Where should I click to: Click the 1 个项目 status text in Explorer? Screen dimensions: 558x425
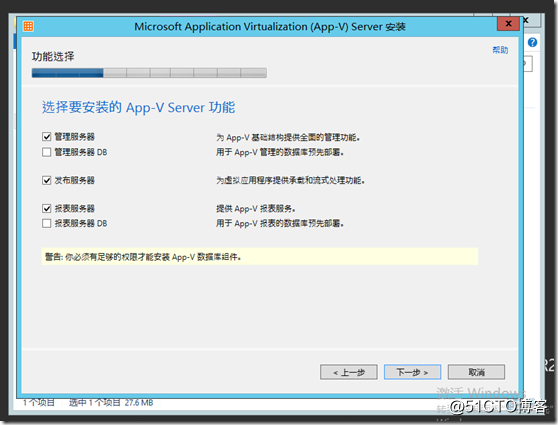tap(39, 403)
